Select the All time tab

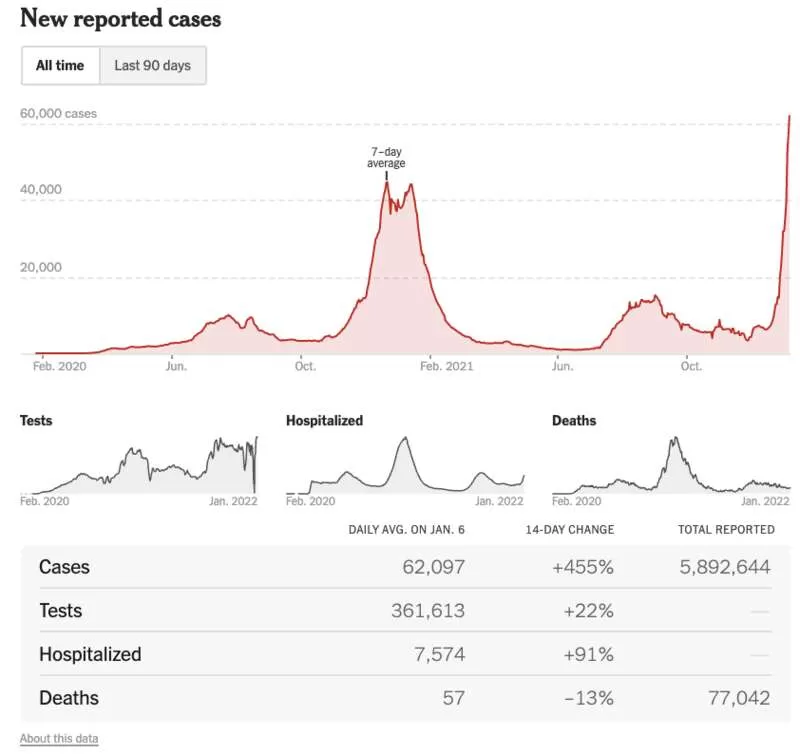tap(60, 65)
